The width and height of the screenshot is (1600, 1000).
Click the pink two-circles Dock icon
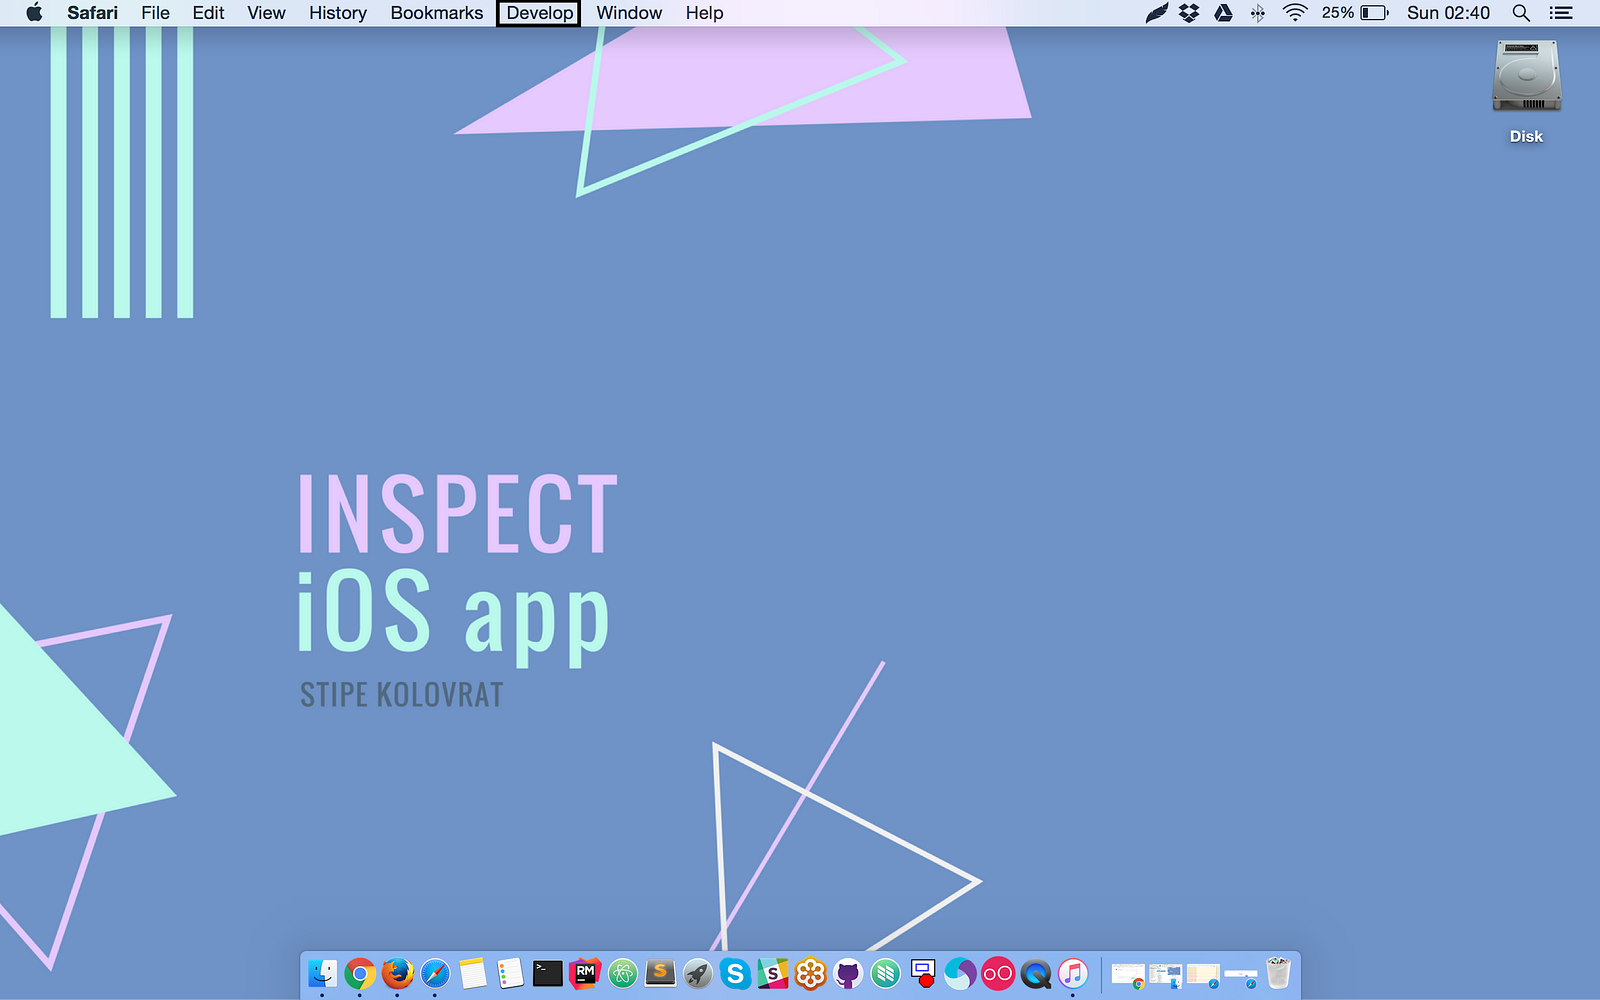(x=998, y=973)
